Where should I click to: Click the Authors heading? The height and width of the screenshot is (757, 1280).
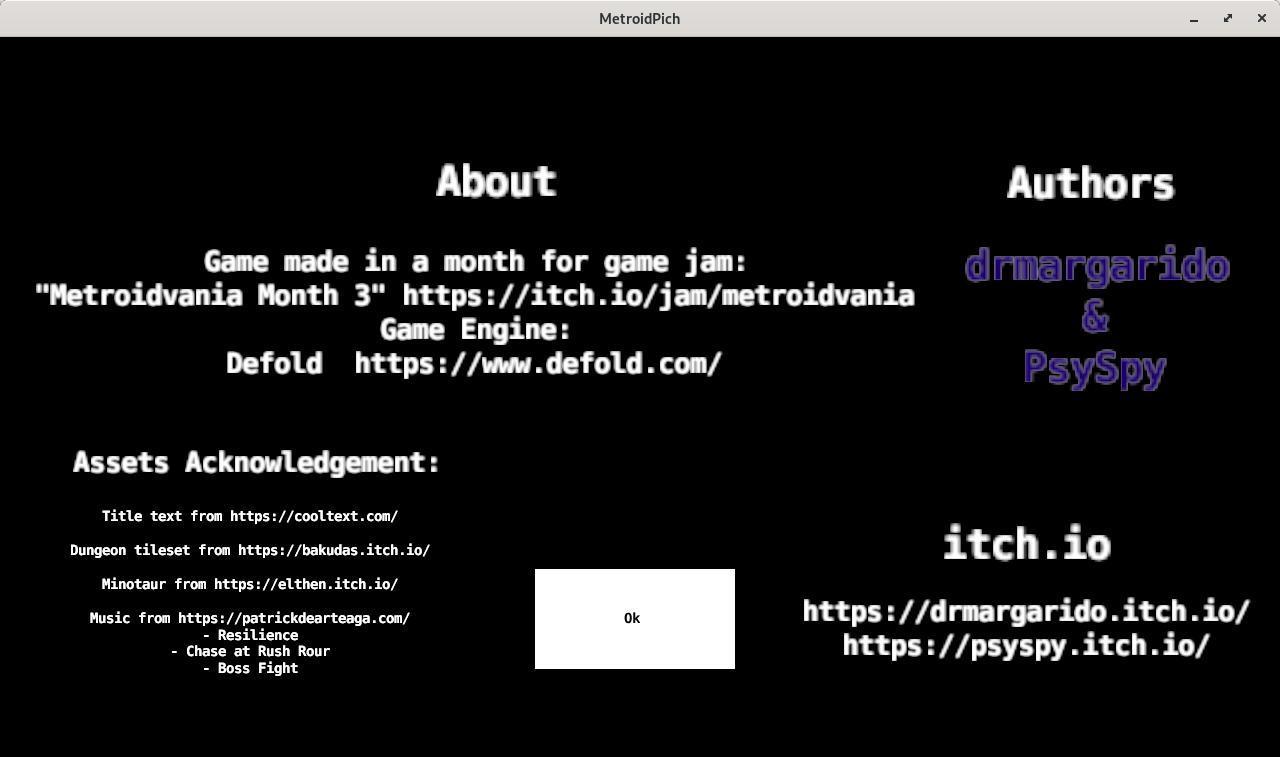pyautogui.click(x=1090, y=184)
